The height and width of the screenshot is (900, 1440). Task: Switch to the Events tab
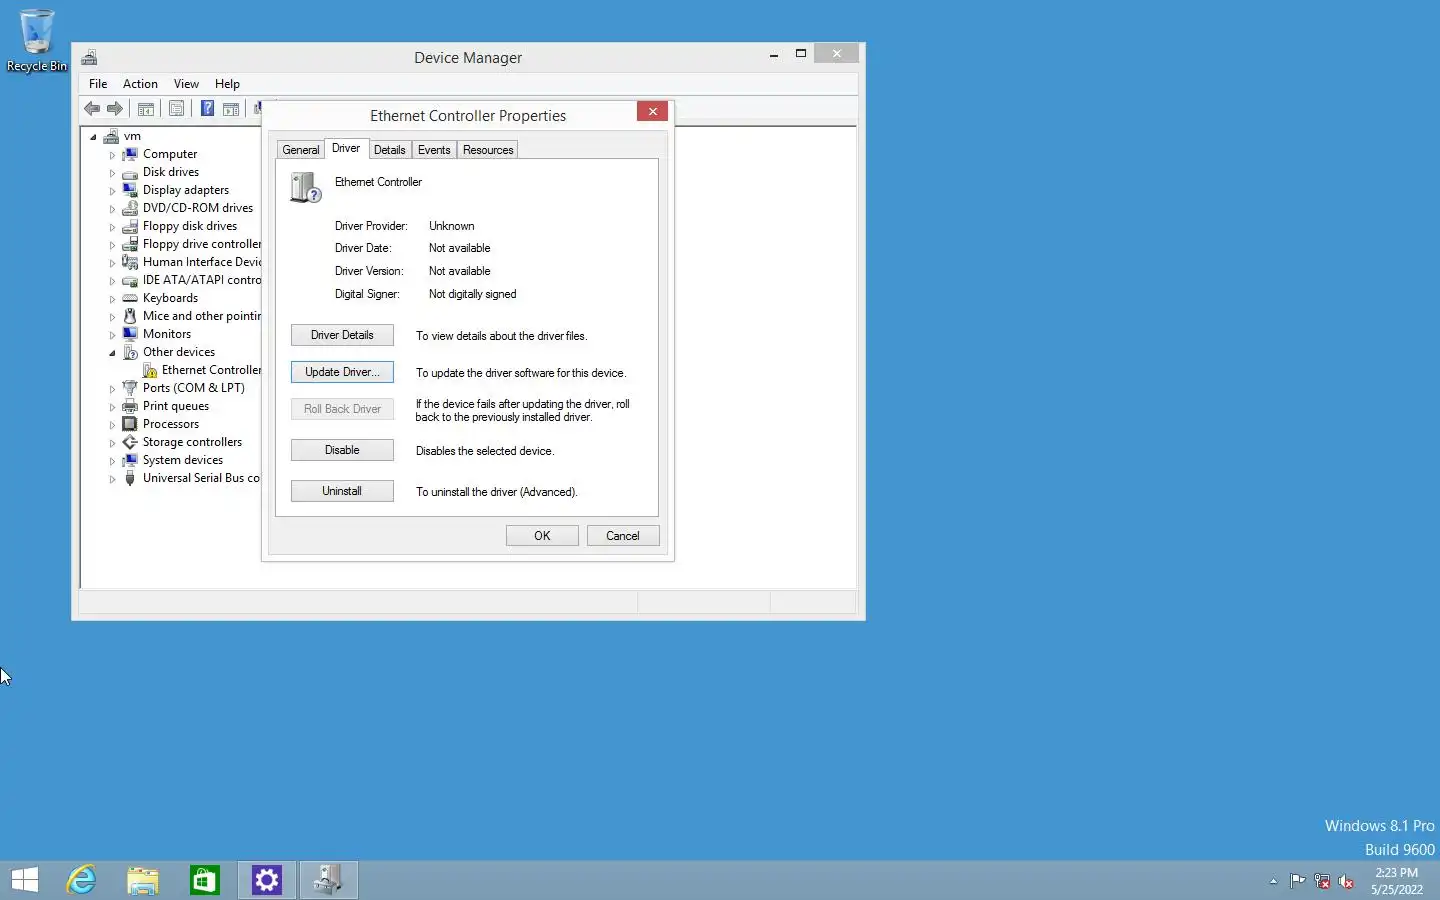[434, 150]
